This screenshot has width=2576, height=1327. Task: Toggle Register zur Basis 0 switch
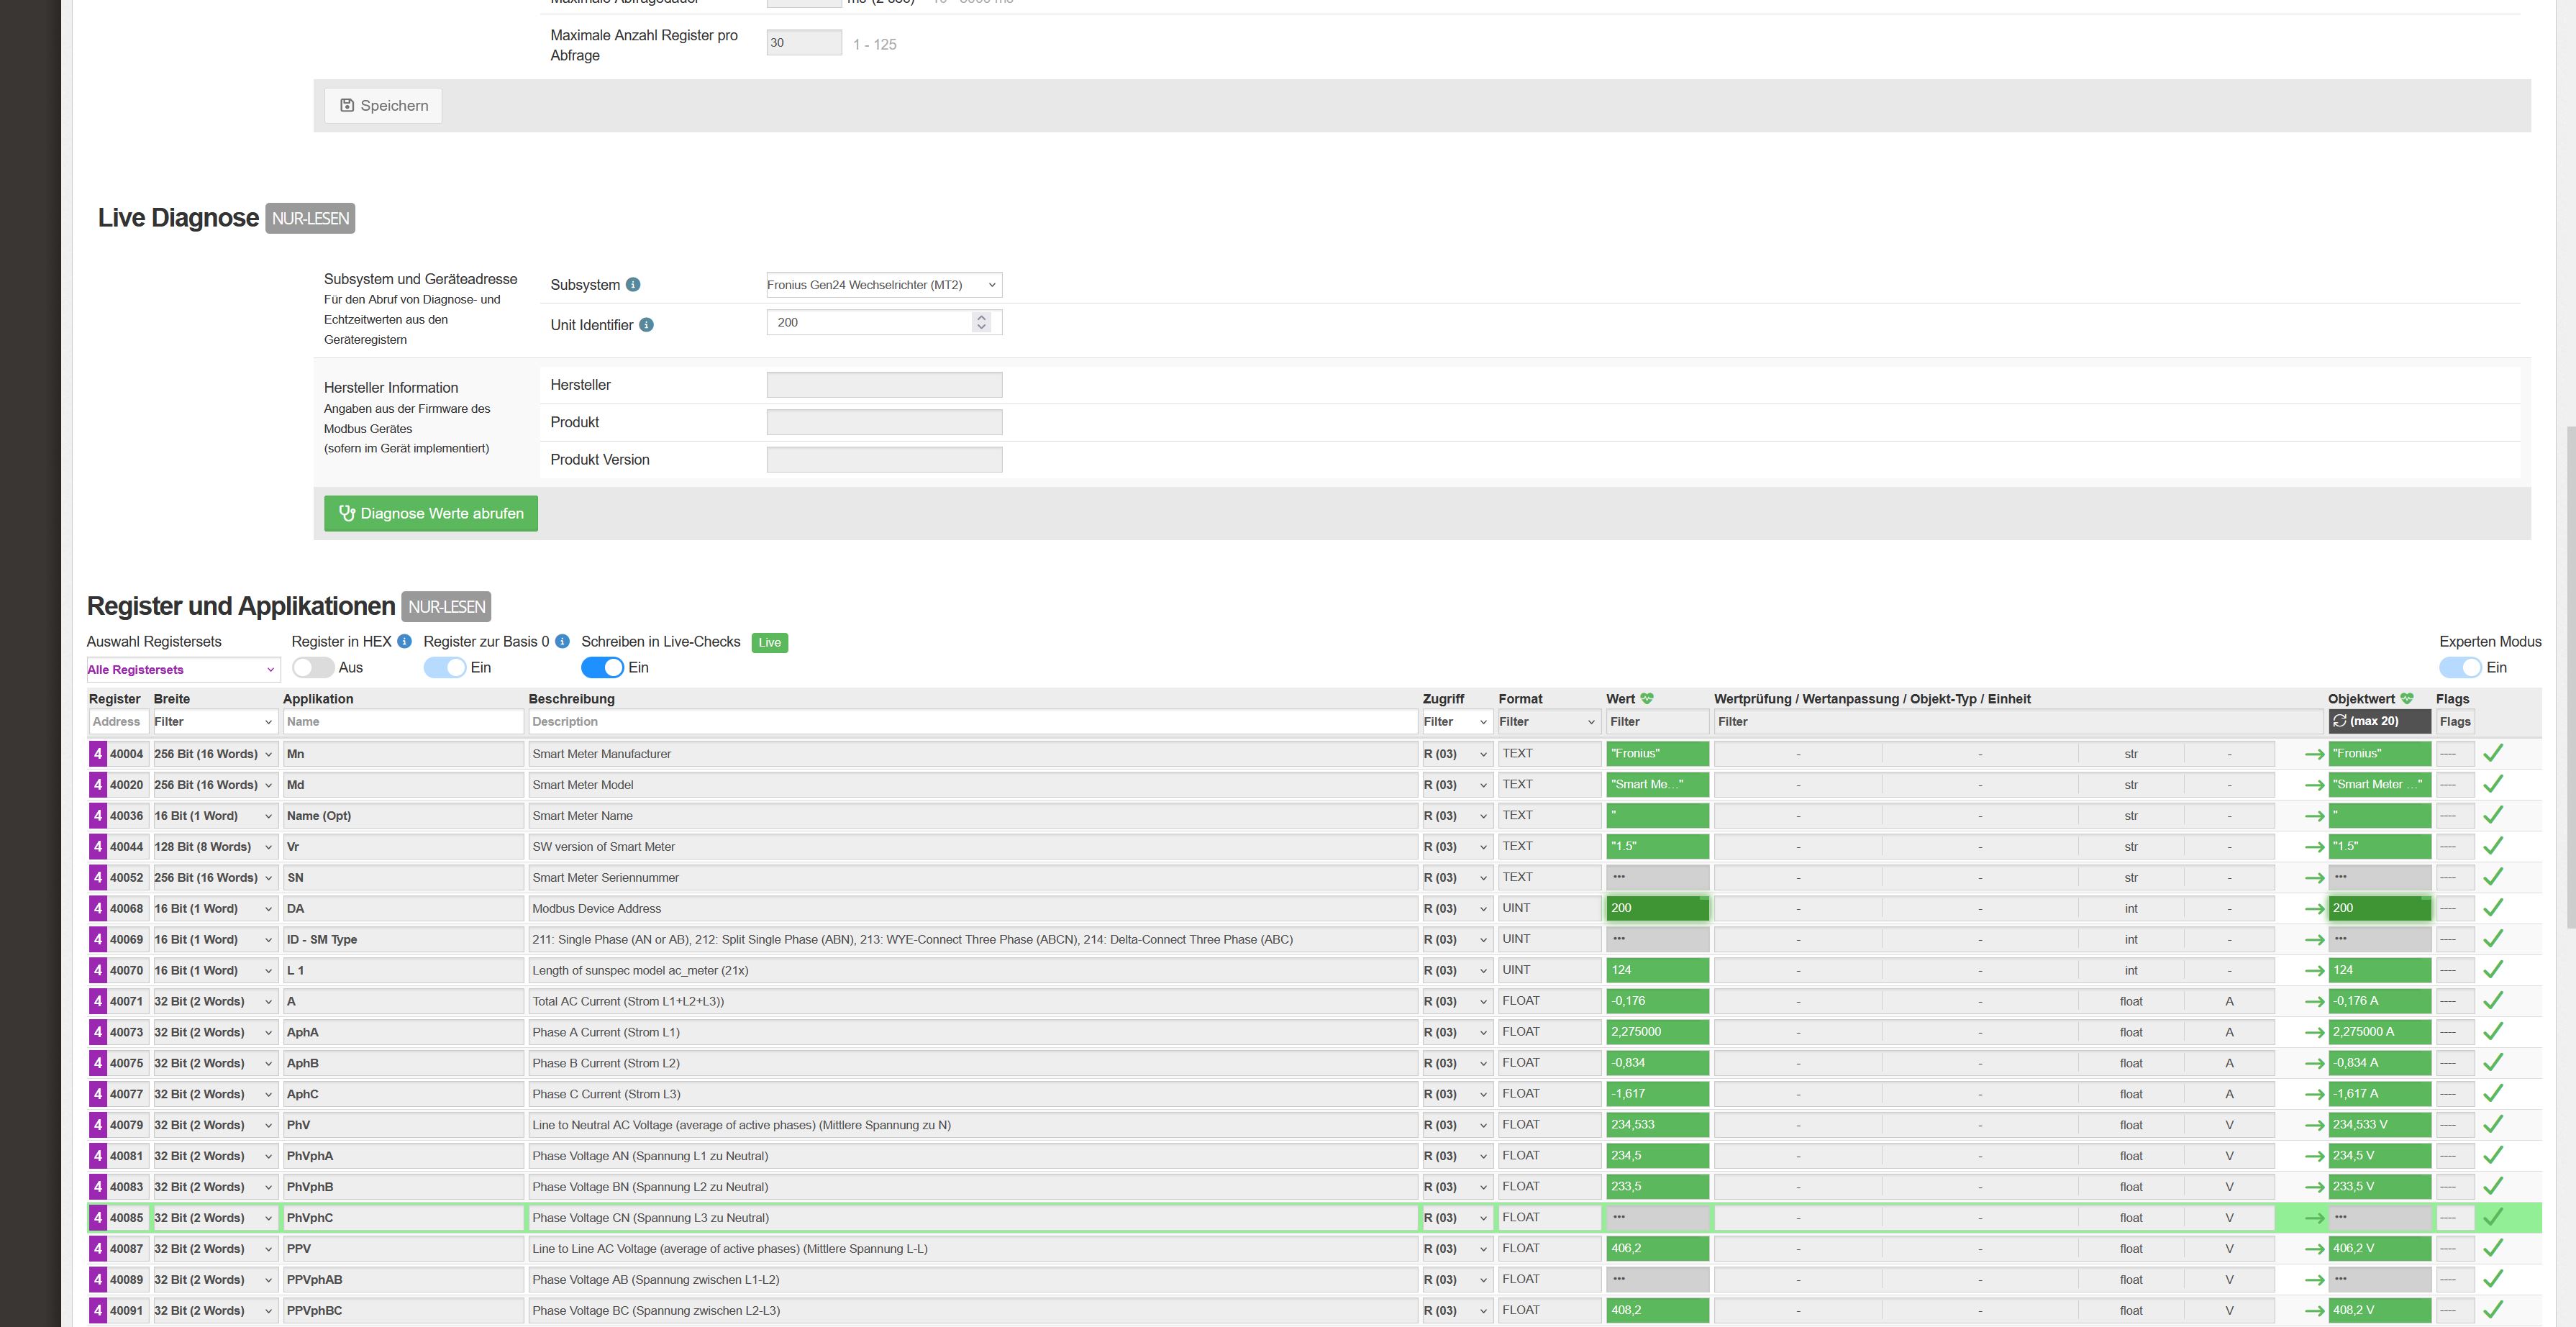(x=445, y=667)
